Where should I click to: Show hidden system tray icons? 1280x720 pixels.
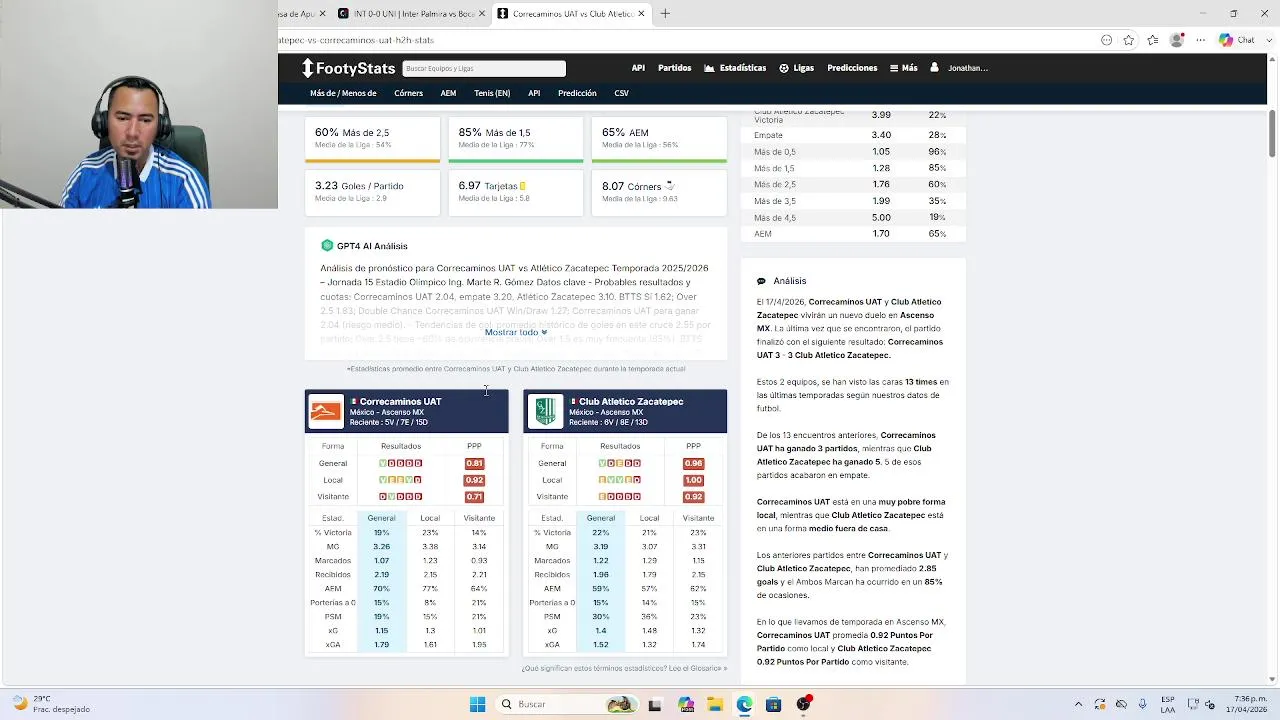(x=1079, y=704)
